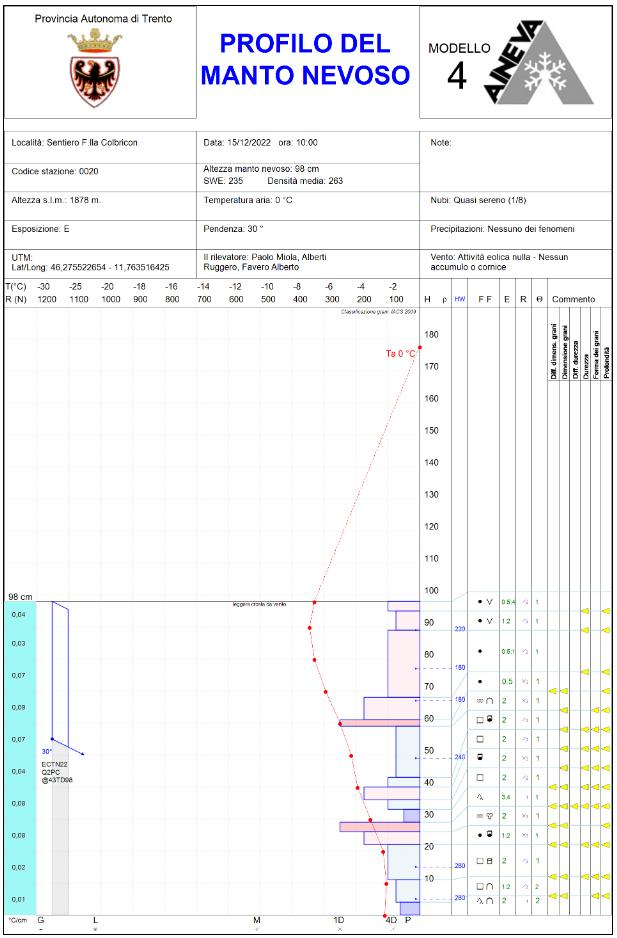Click the 0,01 temperature gradient value
617x938 pixels.
[x=19, y=899]
